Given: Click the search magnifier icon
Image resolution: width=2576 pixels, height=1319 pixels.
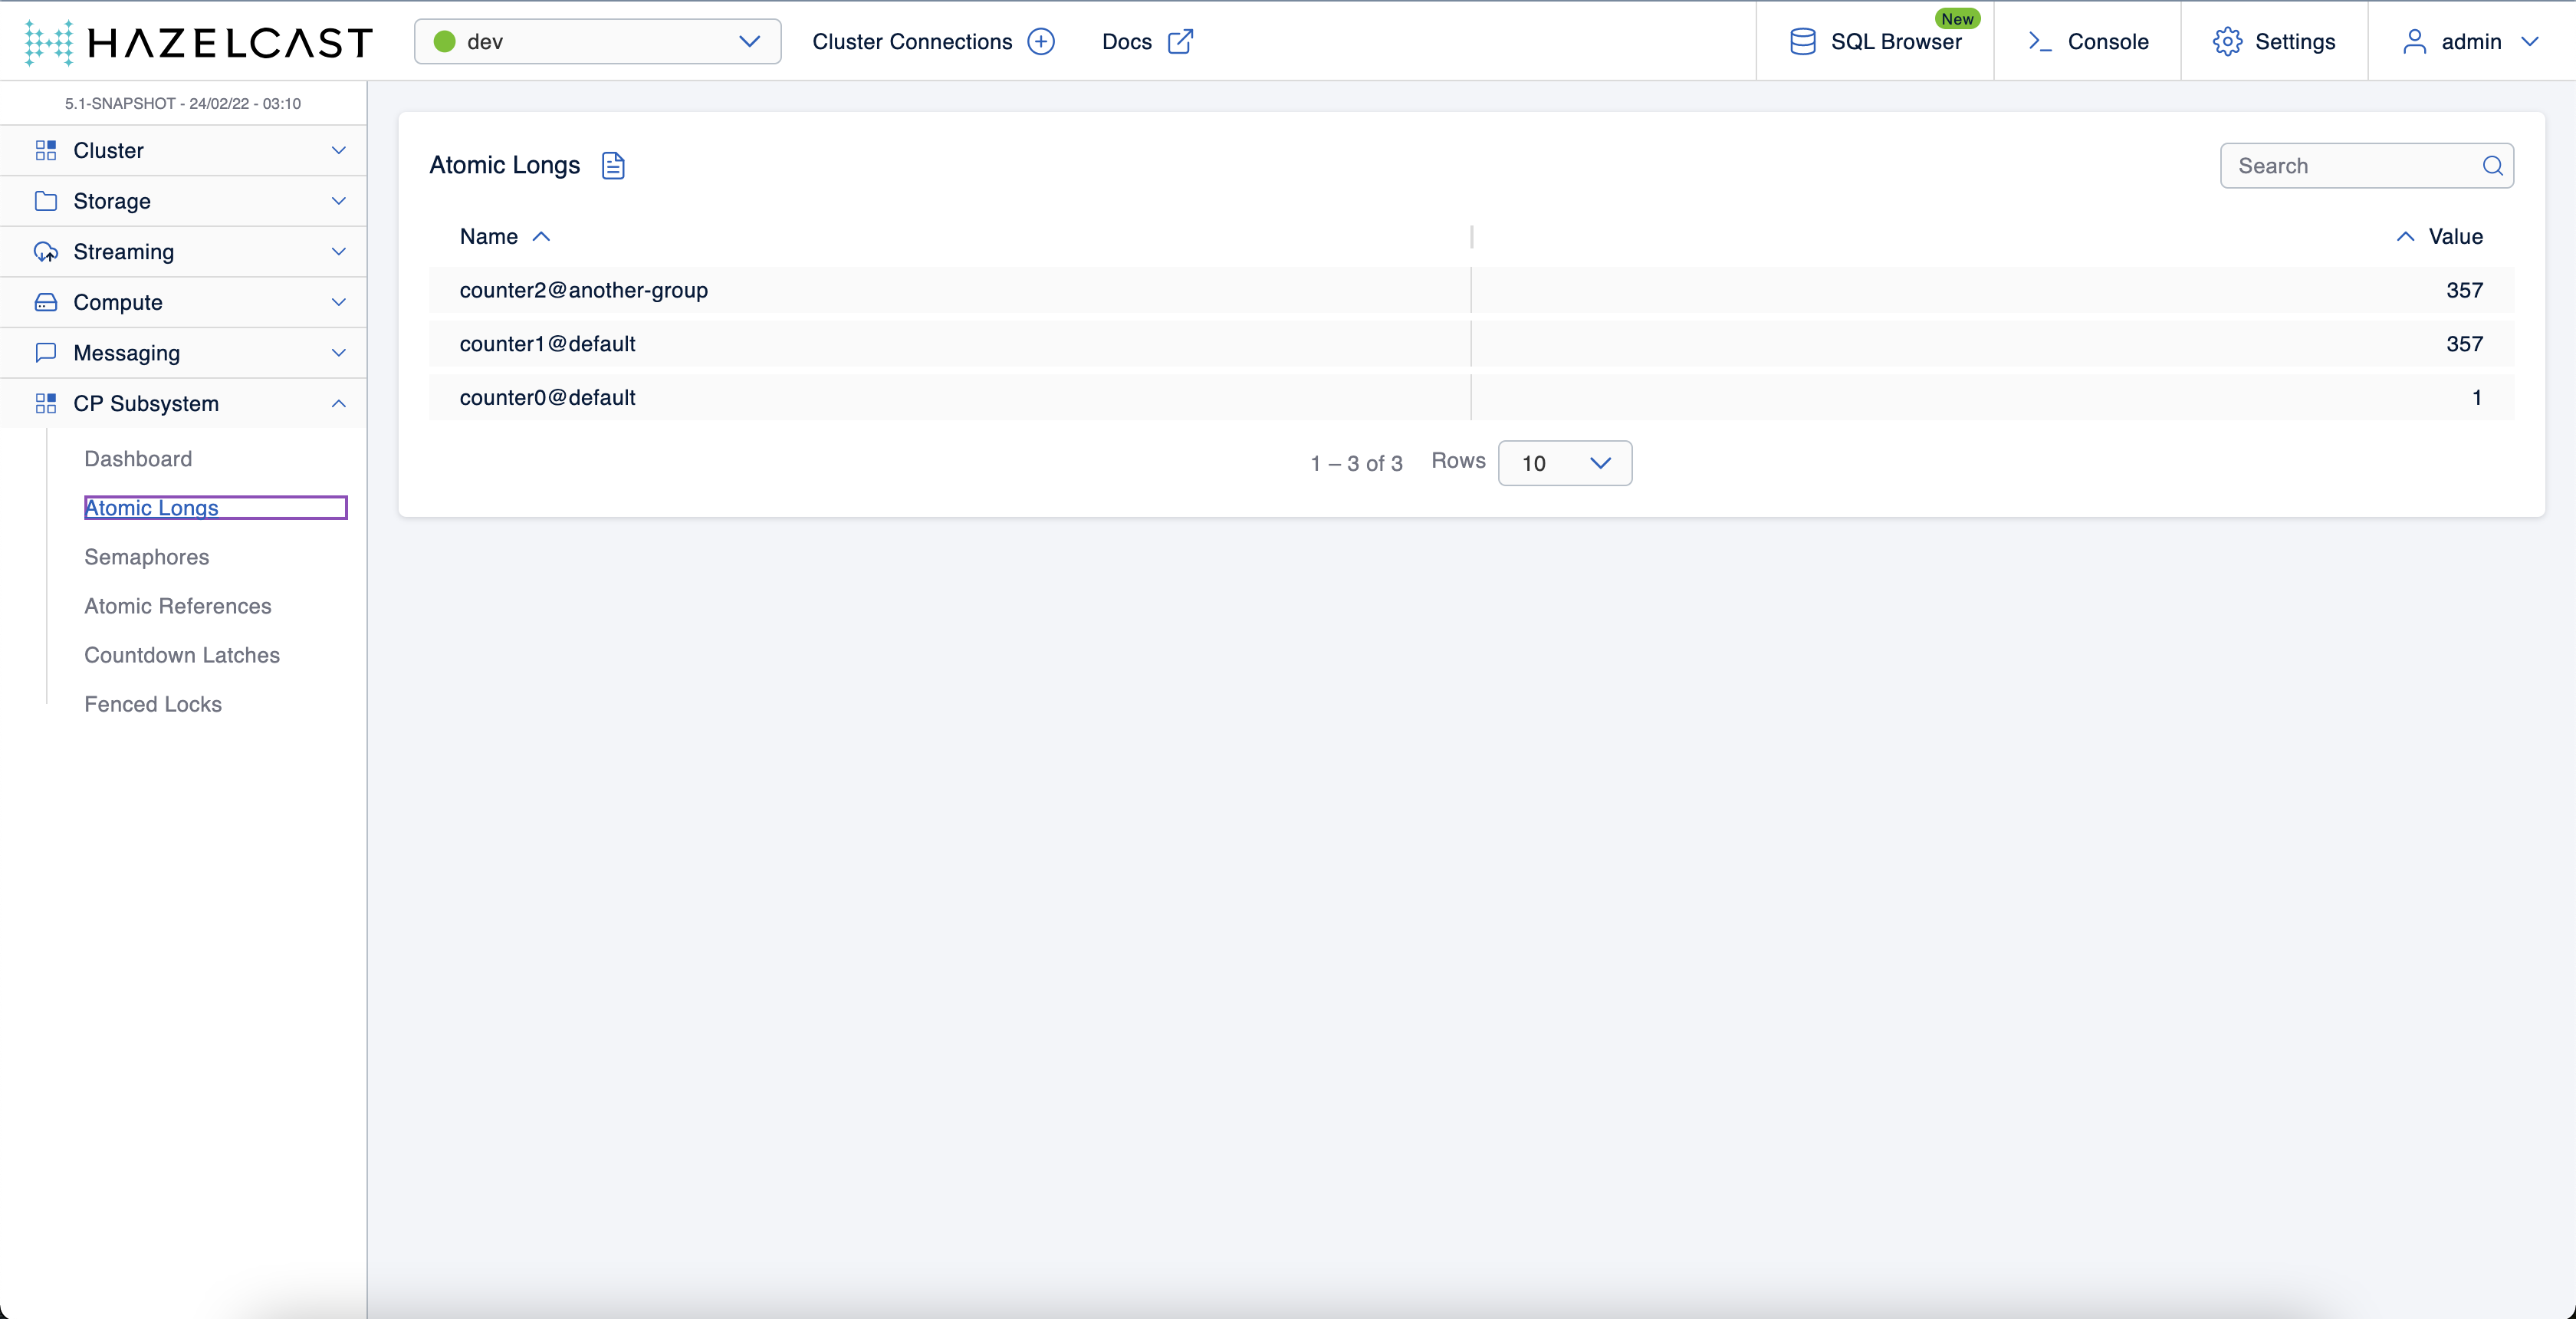Looking at the screenshot, I should point(2492,166).
